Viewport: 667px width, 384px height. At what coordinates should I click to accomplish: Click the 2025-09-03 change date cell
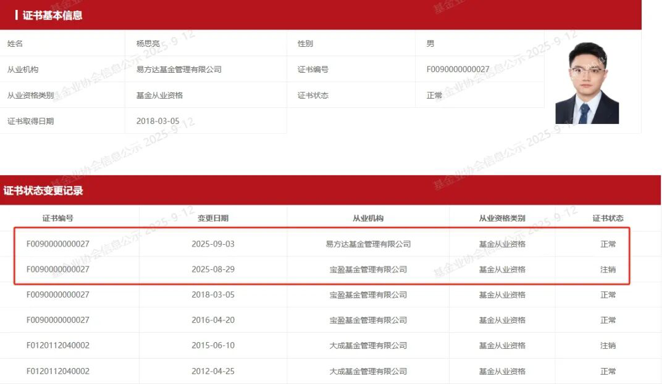click(213, 244)
